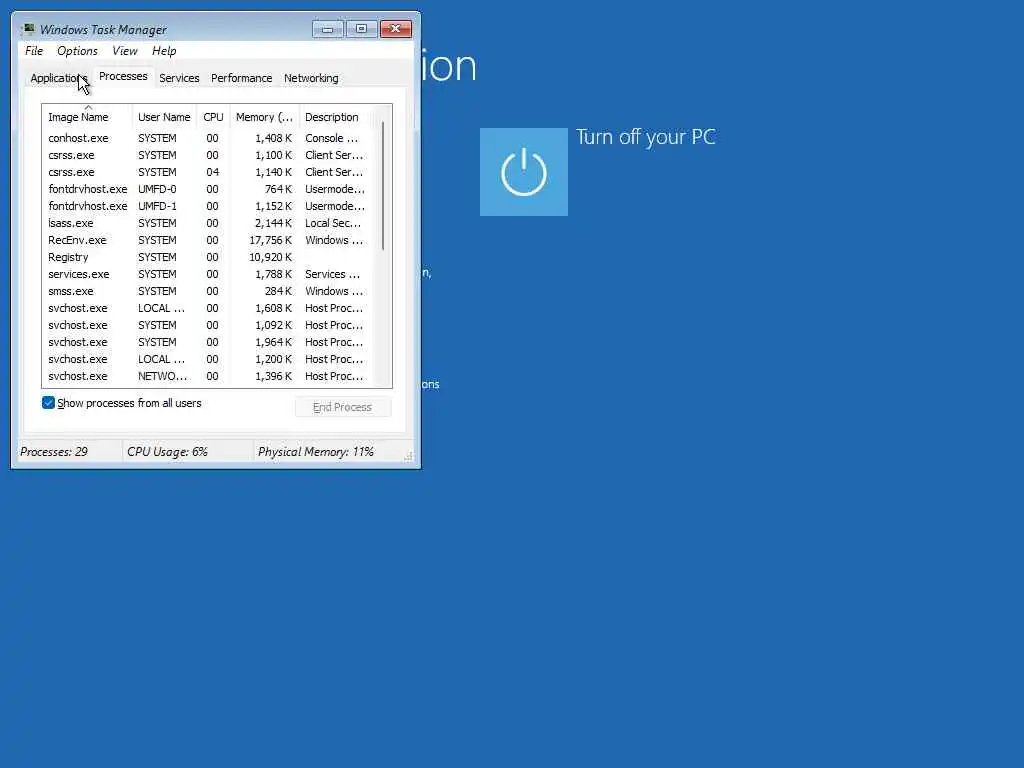Open the Help menu
1024x768 pixels.
point(164,51)
